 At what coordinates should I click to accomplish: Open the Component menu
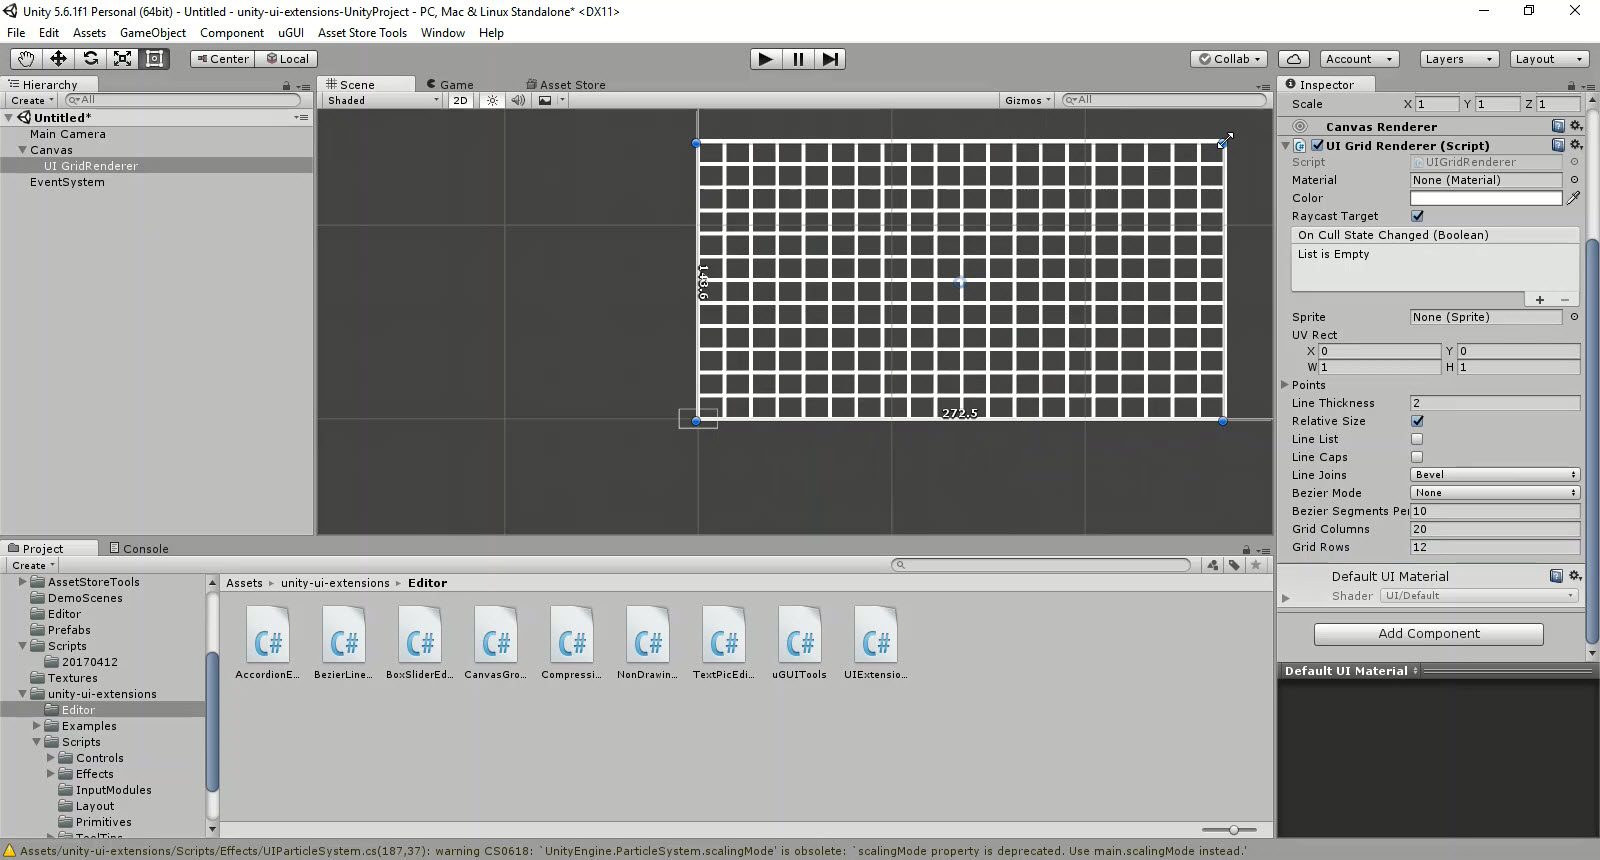pyautogui.click(x=232, y=33)
